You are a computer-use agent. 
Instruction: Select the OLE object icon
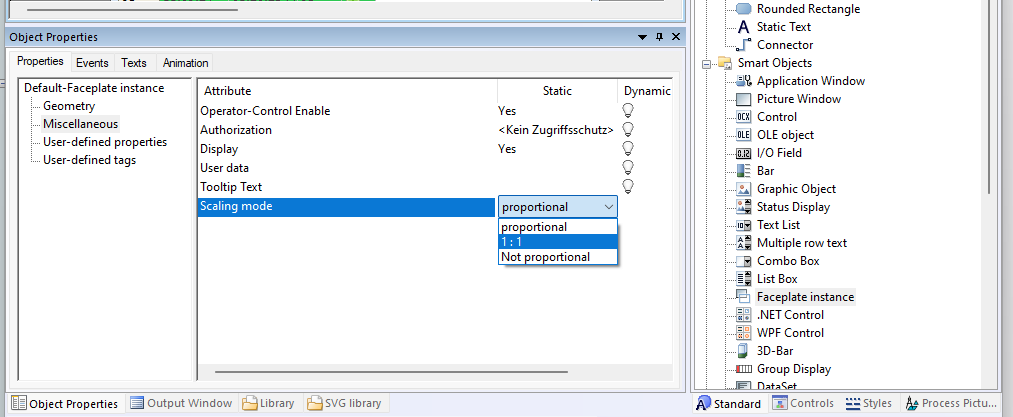click(x=744, y=135)
